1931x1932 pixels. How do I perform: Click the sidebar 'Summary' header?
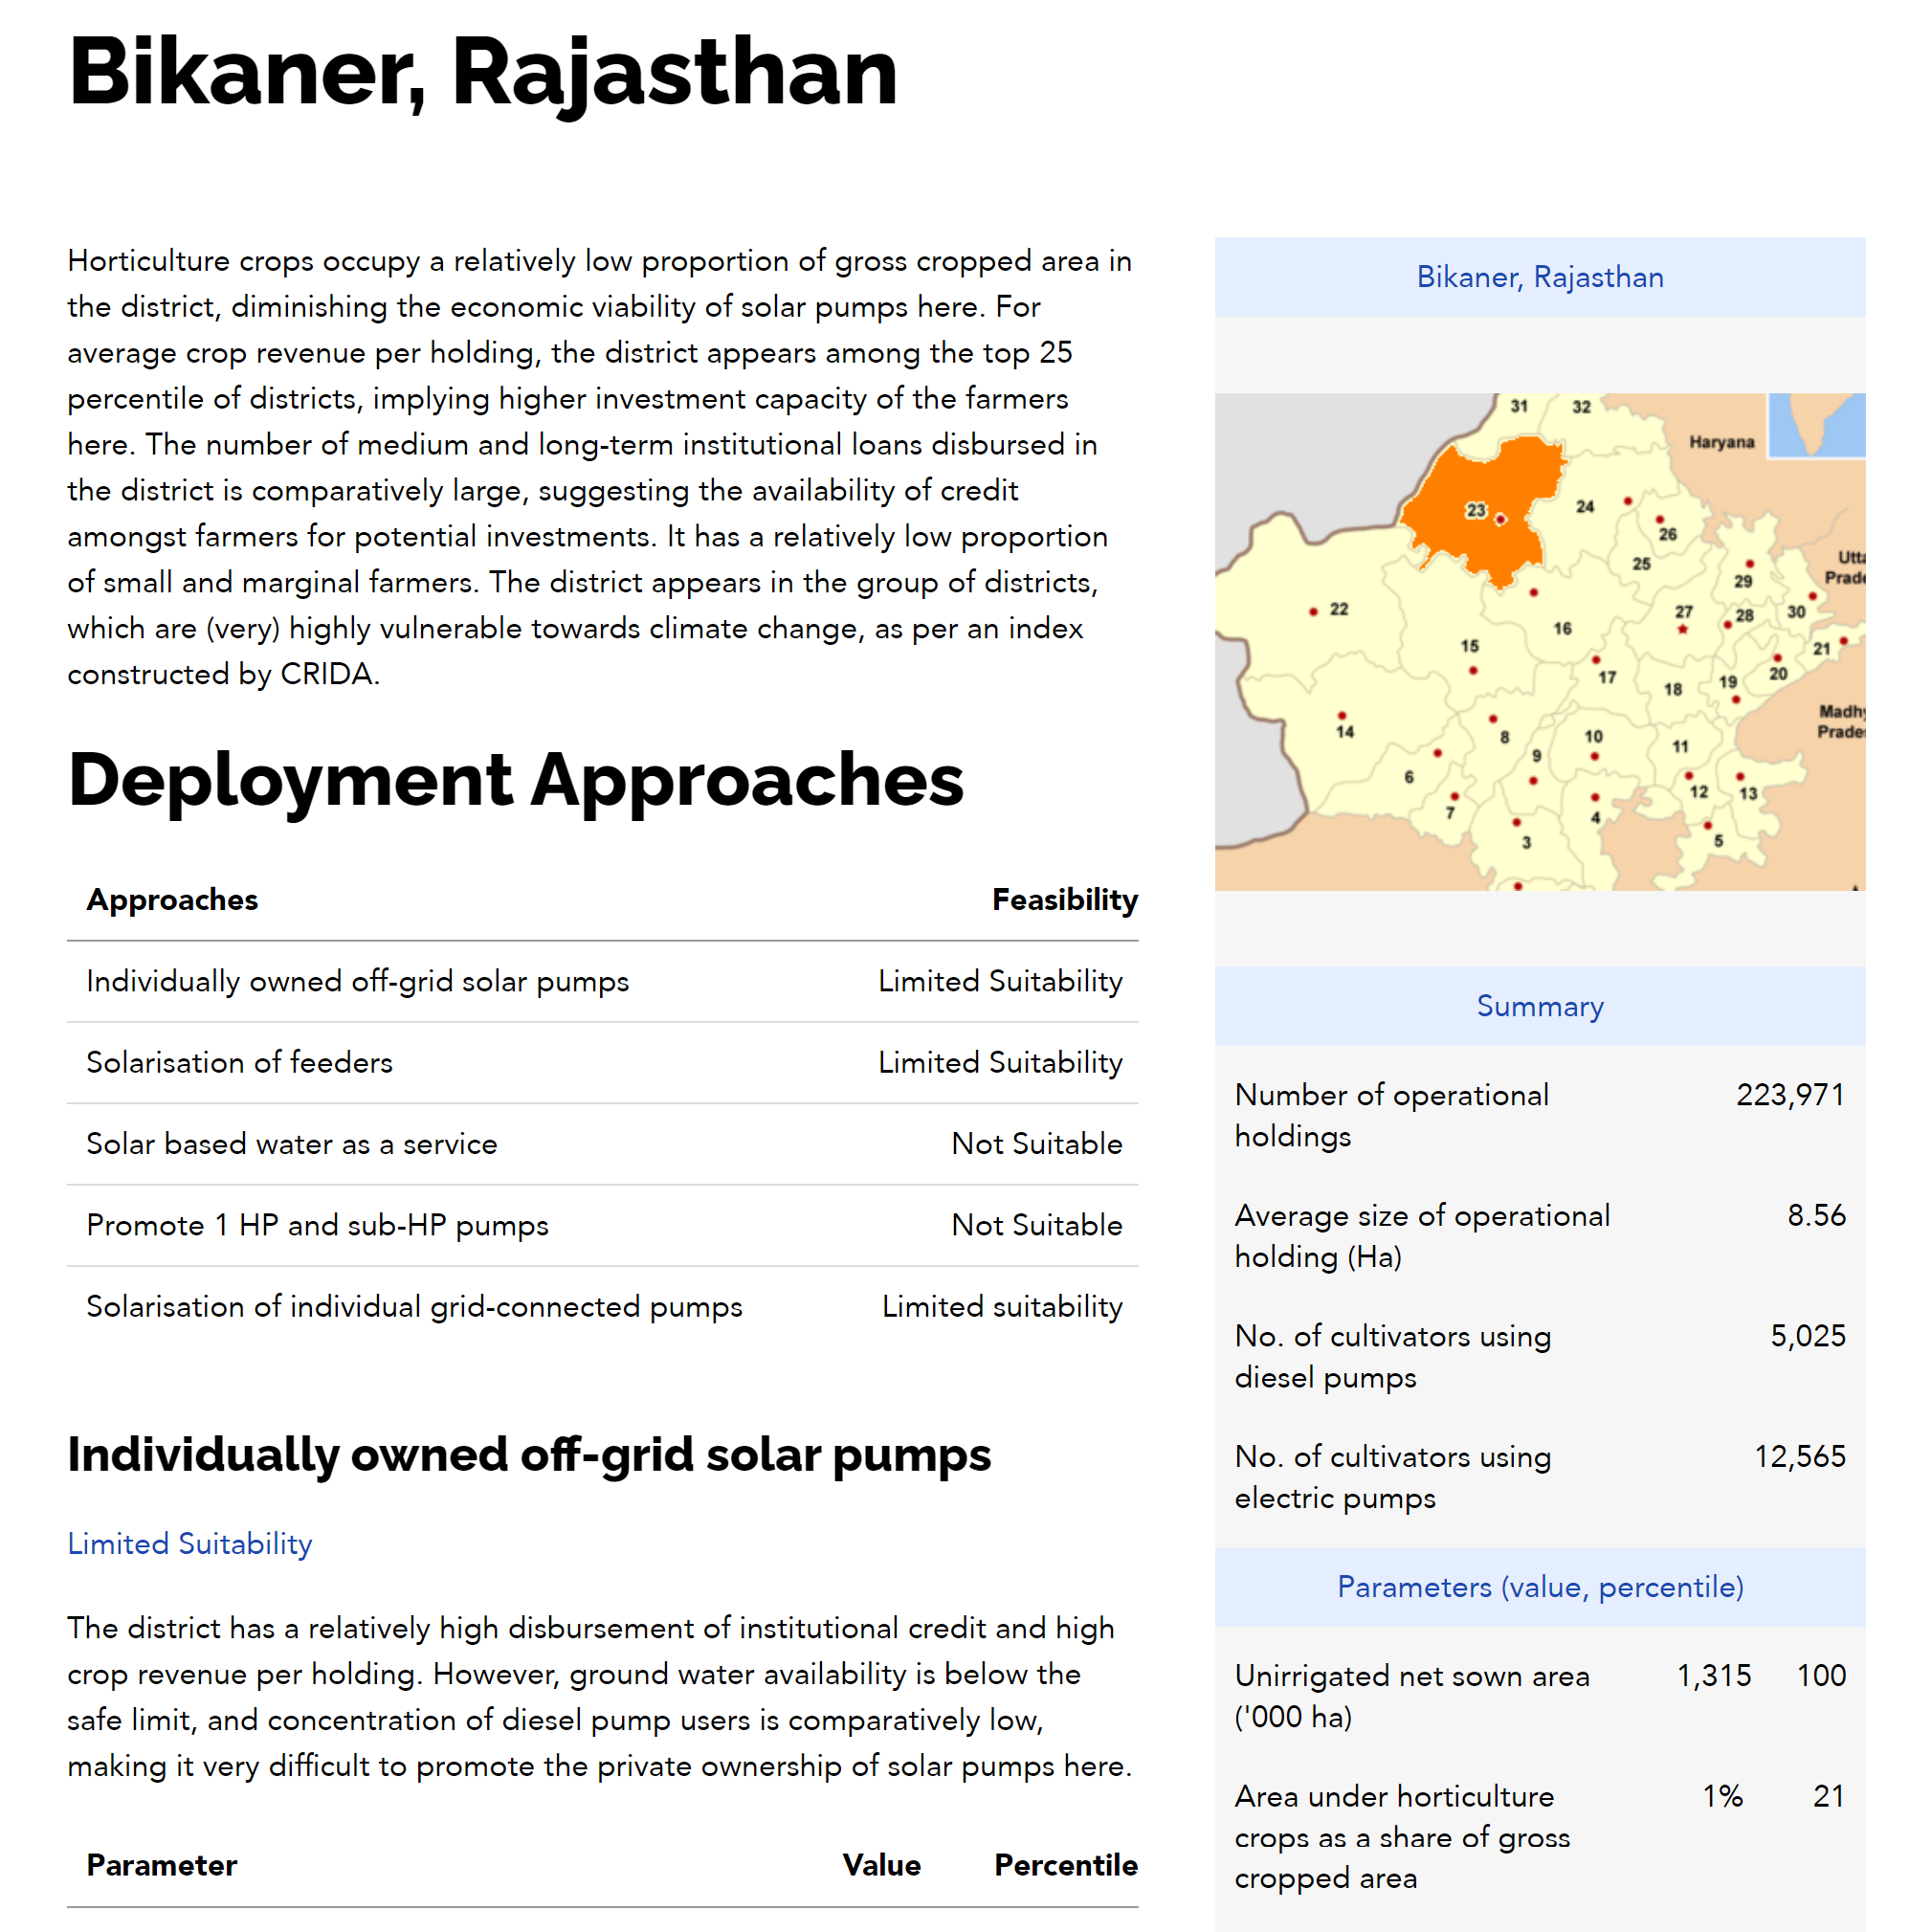point(1539,1006)
